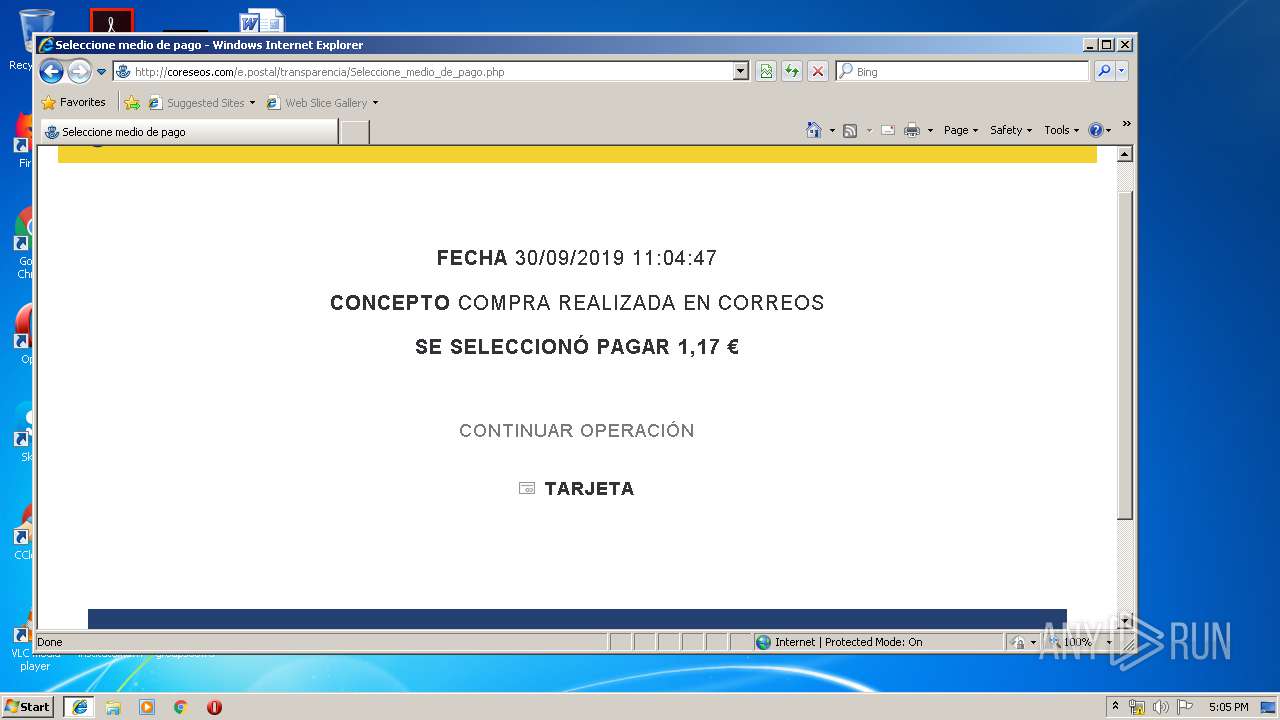Image resolution: width=1280 pixels, height=720 pixels.
Task: Click the 'CONCEPTO COMPRA REALIZADA EN CORREOS' text
Action: (x=577, y=303)
